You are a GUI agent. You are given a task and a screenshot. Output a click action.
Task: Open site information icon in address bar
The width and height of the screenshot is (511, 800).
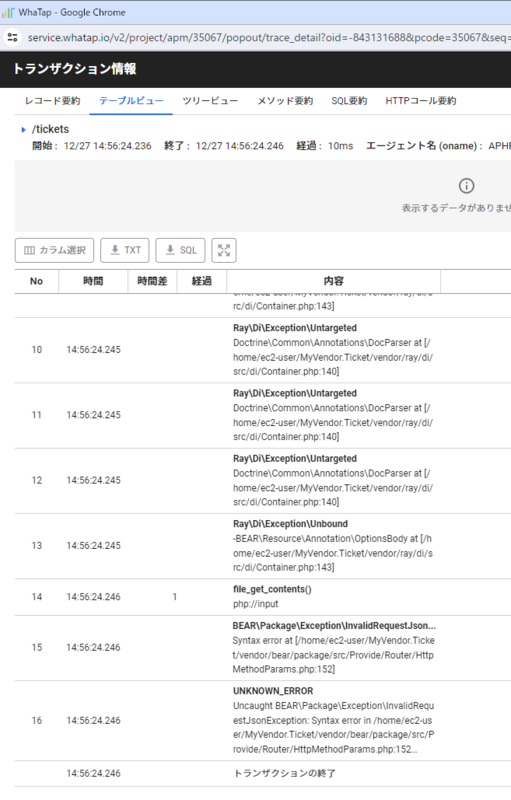coord(12,37)
